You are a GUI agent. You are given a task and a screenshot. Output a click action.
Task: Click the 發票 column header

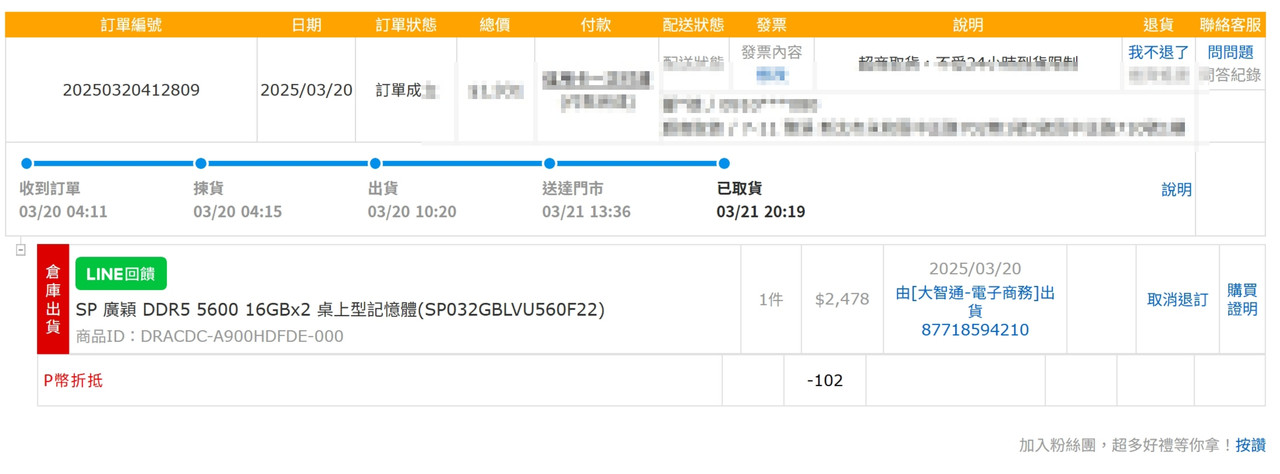(771, 25)
